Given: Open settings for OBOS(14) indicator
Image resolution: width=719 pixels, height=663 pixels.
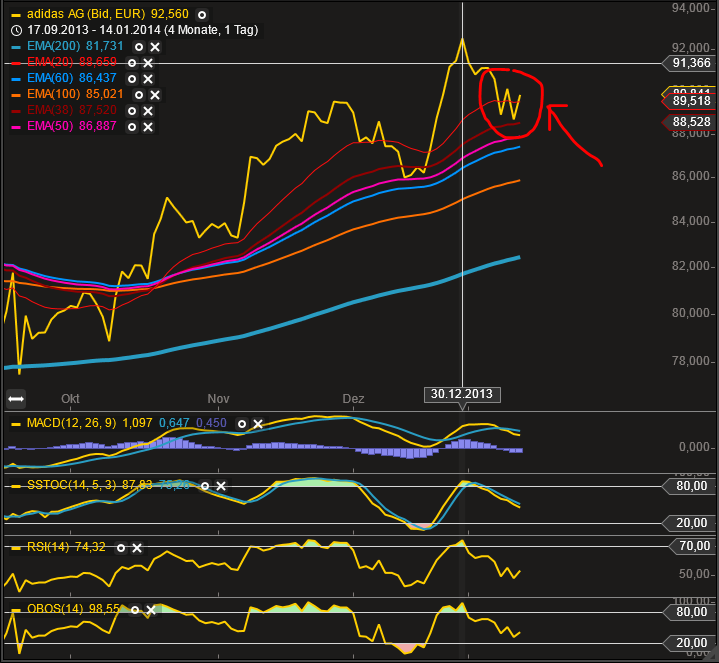Looking at the screenshot, I should pyautogui.click(x=135, y=609).
